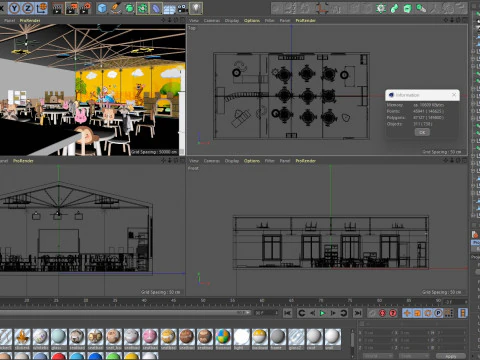Go to end of animation
The height and width of the screenshot is (360, 480).
point(358,313)
